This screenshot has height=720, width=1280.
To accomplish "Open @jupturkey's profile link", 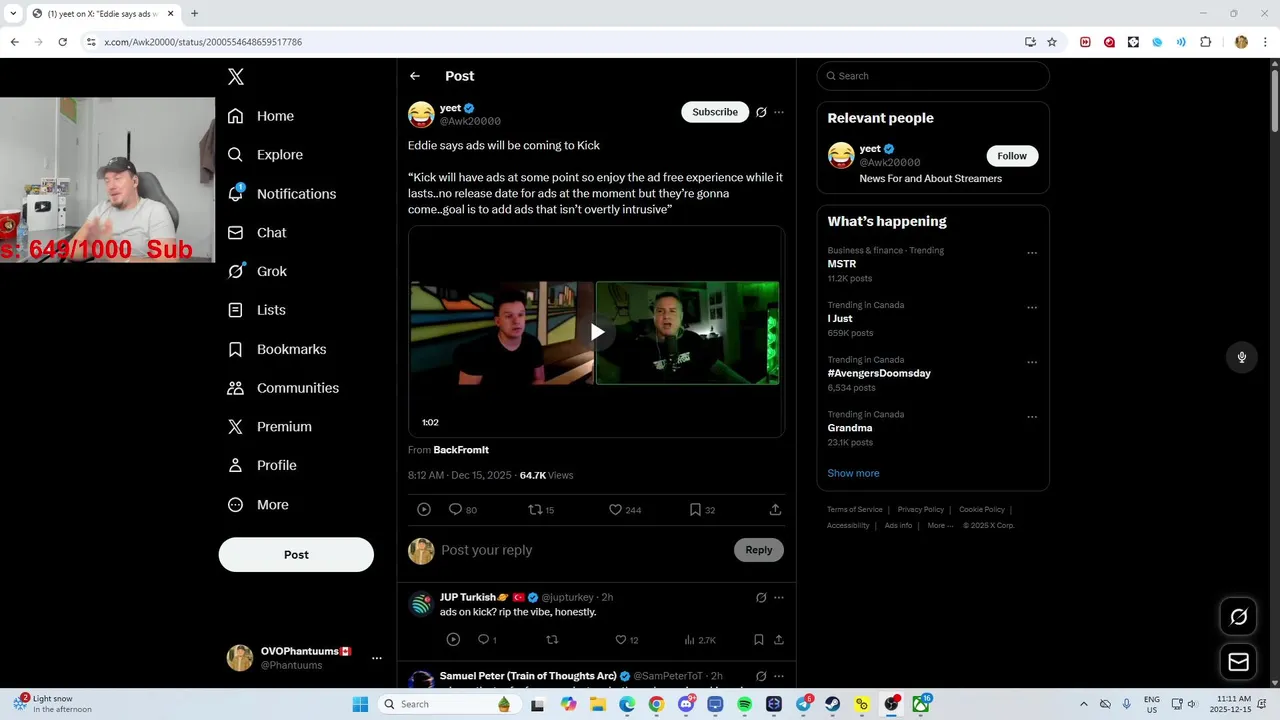I will click(x=567, y=597).
